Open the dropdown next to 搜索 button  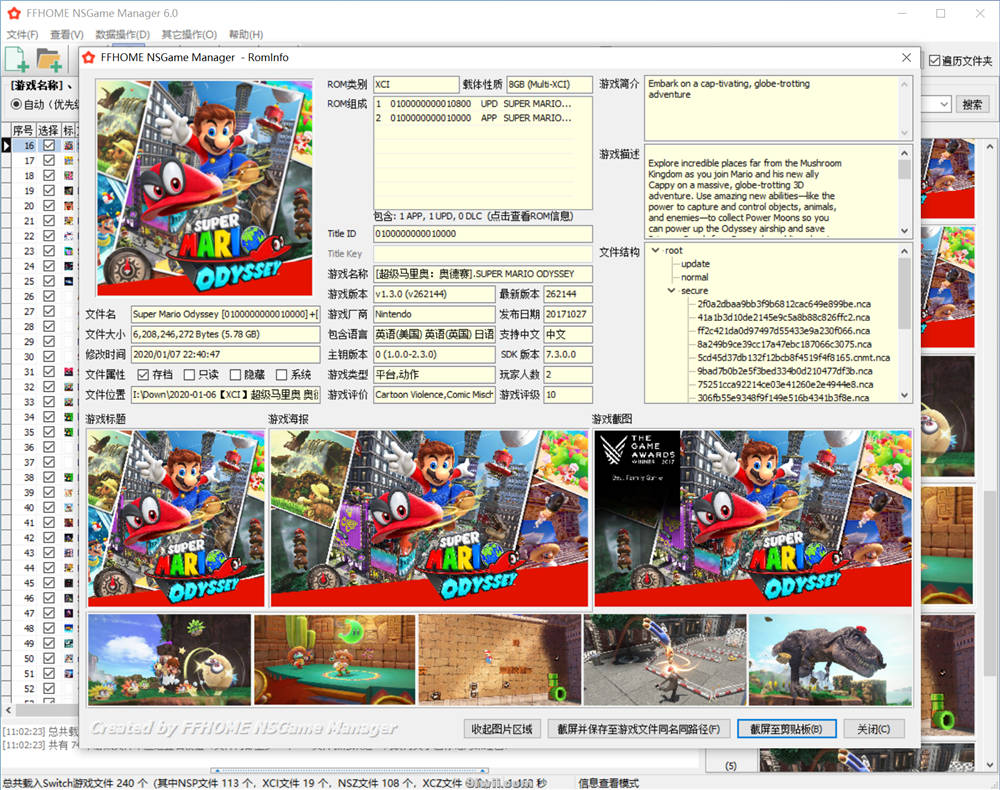coord(945,105)
